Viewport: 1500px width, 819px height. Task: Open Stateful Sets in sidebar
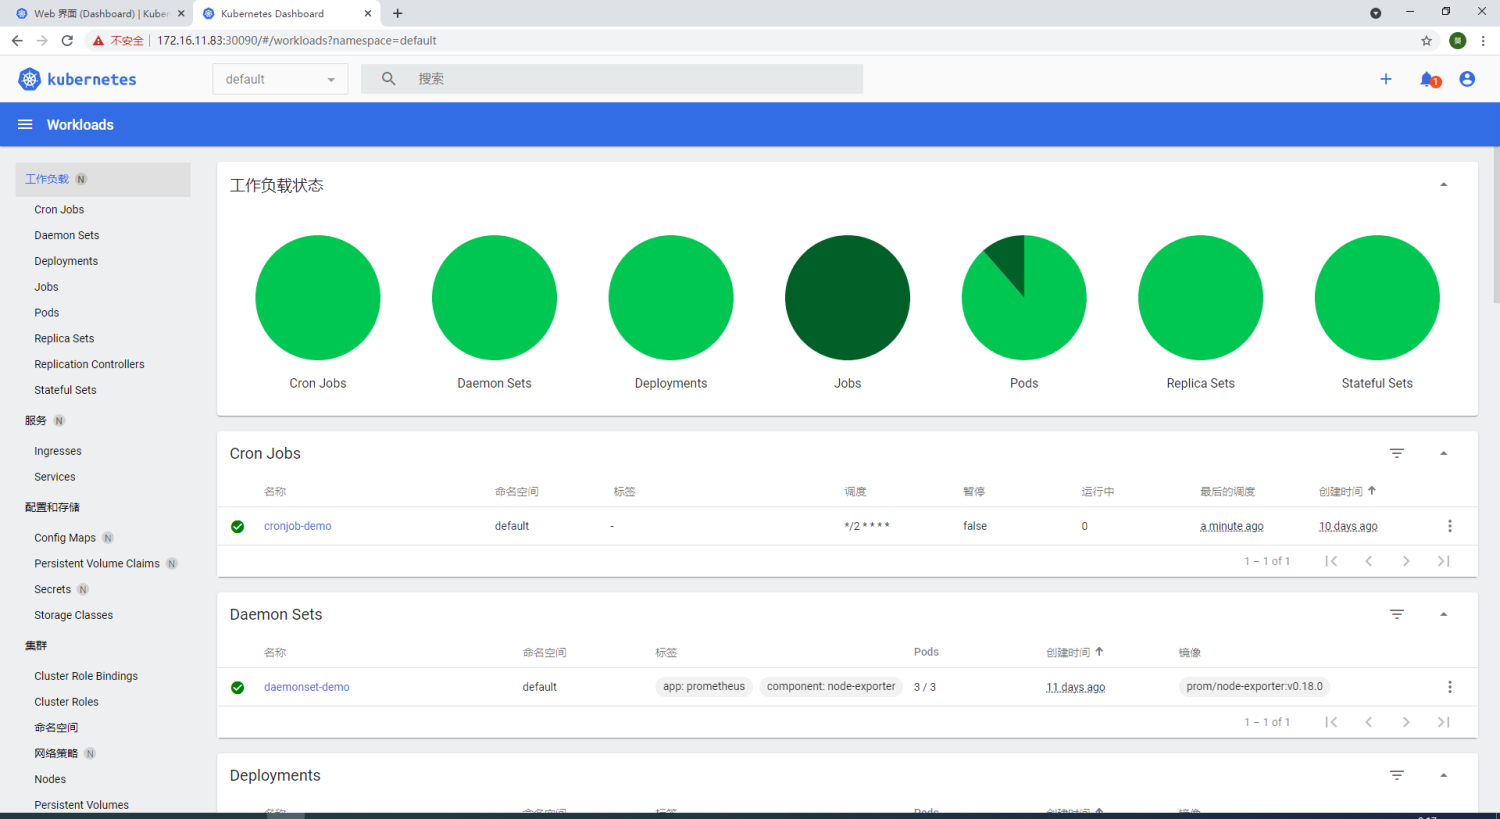tap(65, 390)
